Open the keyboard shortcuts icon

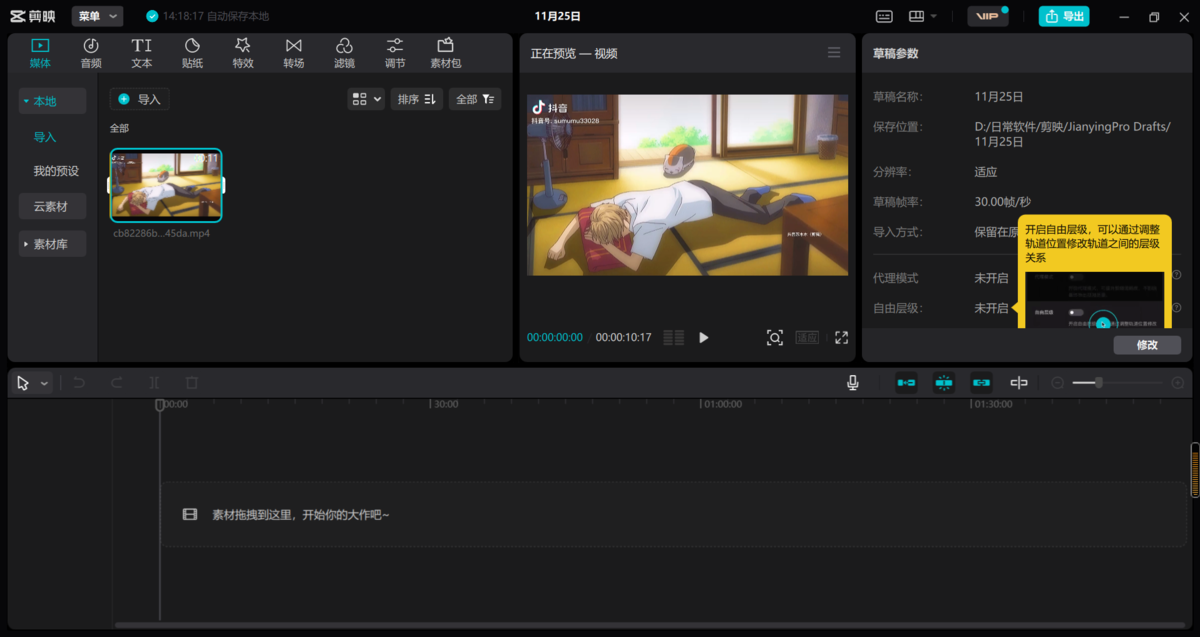click(x=884, y=16)
